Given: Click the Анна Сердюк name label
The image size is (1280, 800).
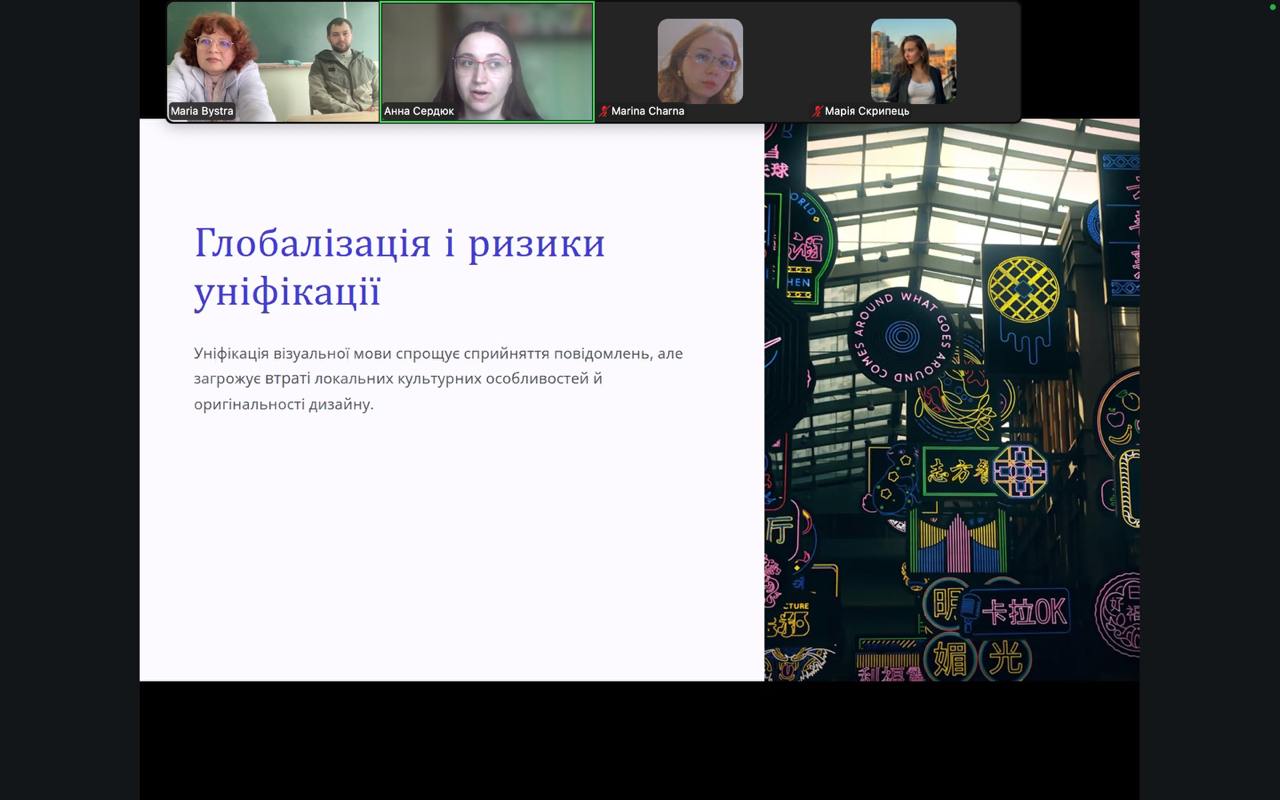Looking at the screenshot, I should 419,111.
